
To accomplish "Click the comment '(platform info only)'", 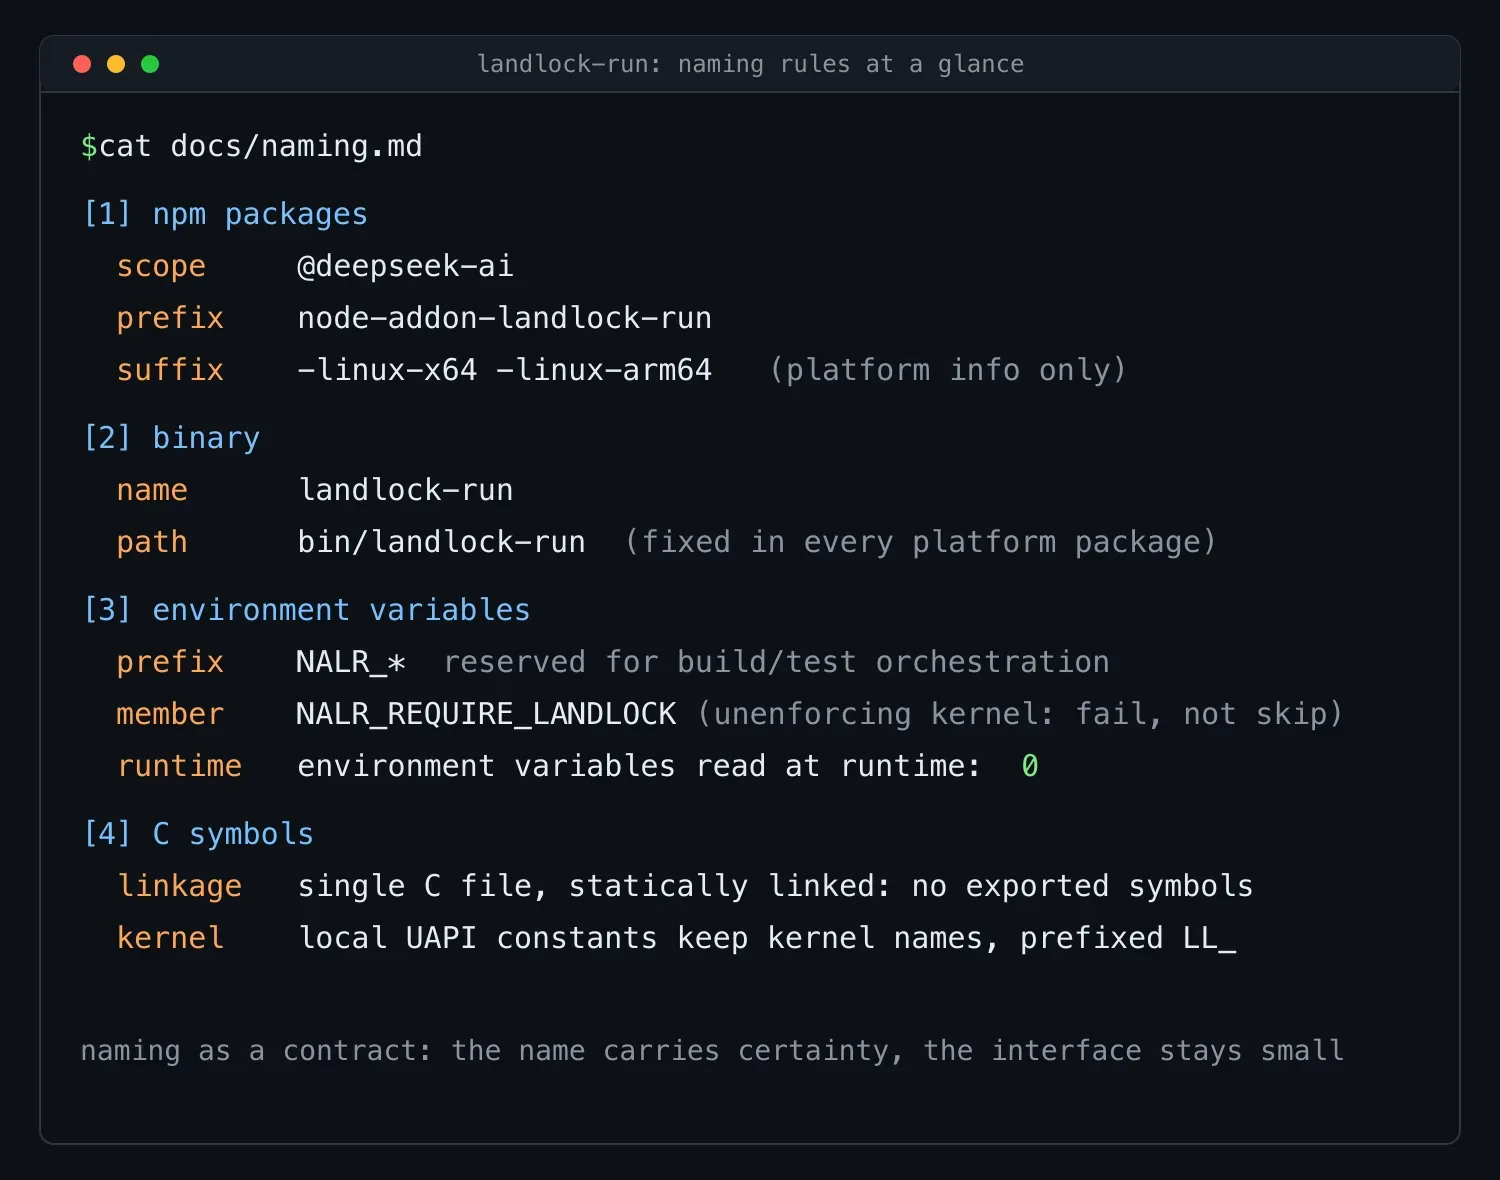I will (947, 370).
